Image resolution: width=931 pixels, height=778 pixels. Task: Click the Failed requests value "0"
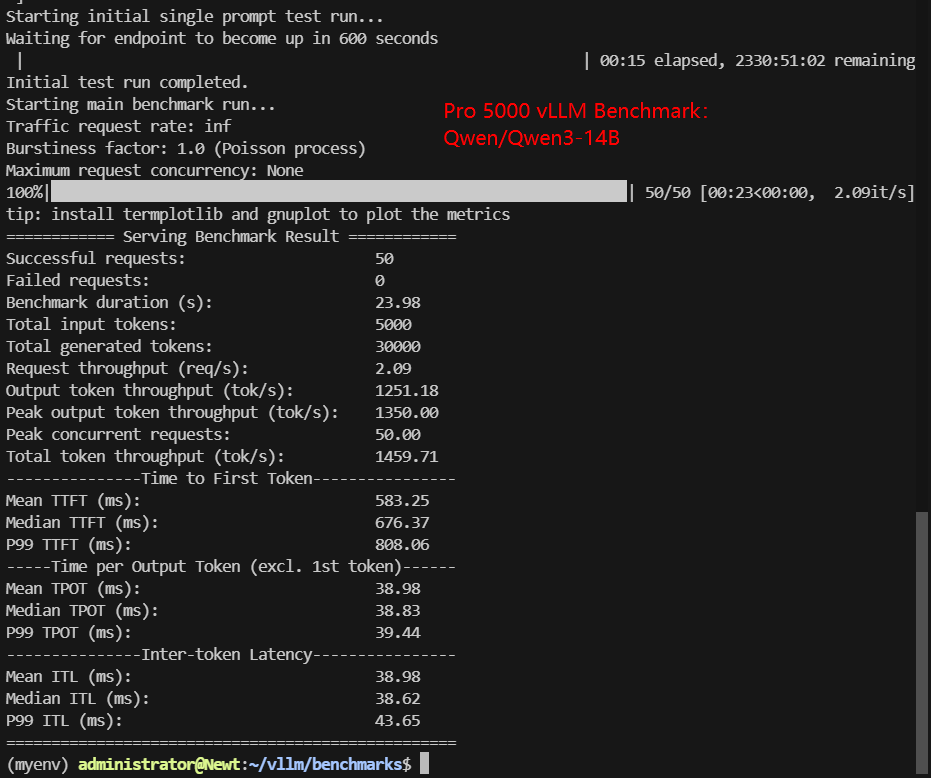click(x=380, y=280)
